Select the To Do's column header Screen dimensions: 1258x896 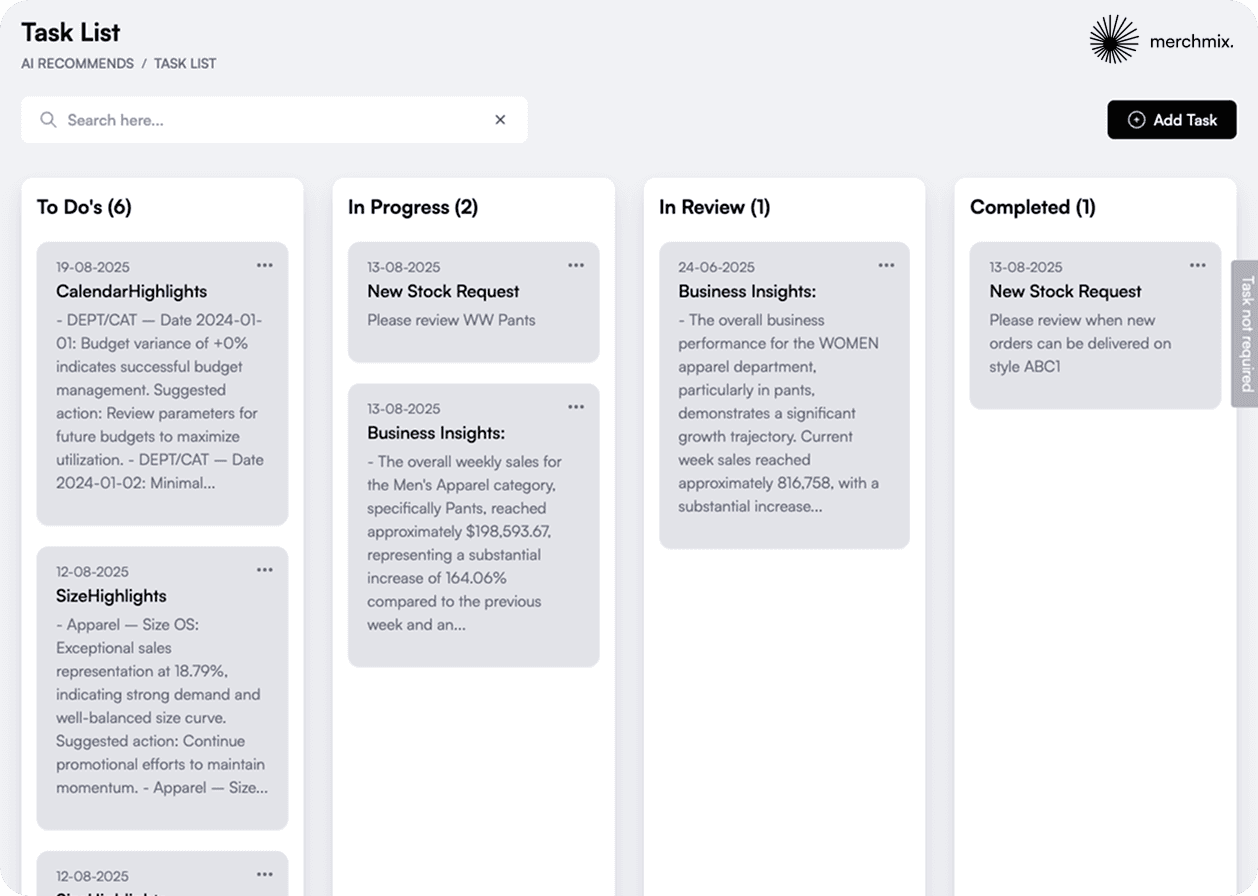tap(84, 207)
